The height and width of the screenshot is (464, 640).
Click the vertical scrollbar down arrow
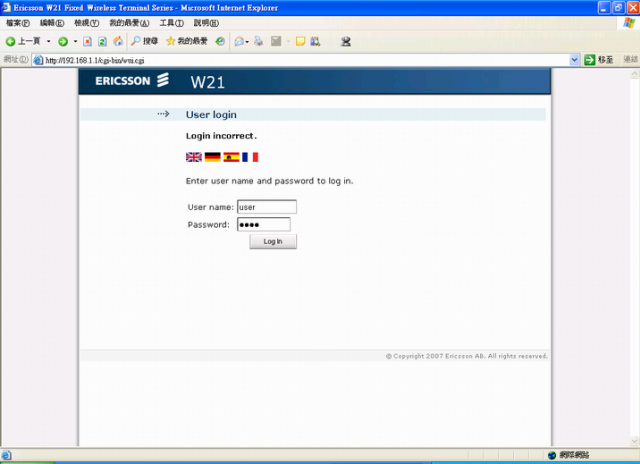[x=635, y=441]
